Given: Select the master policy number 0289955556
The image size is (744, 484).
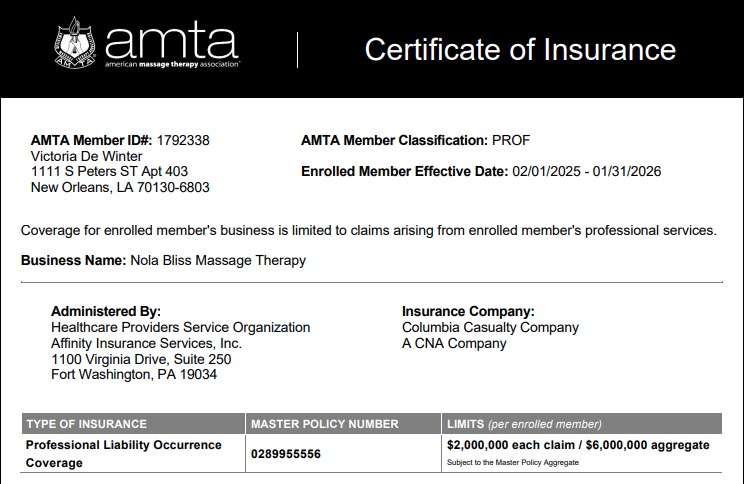Looking at the screenshot, I should (287, 454).
